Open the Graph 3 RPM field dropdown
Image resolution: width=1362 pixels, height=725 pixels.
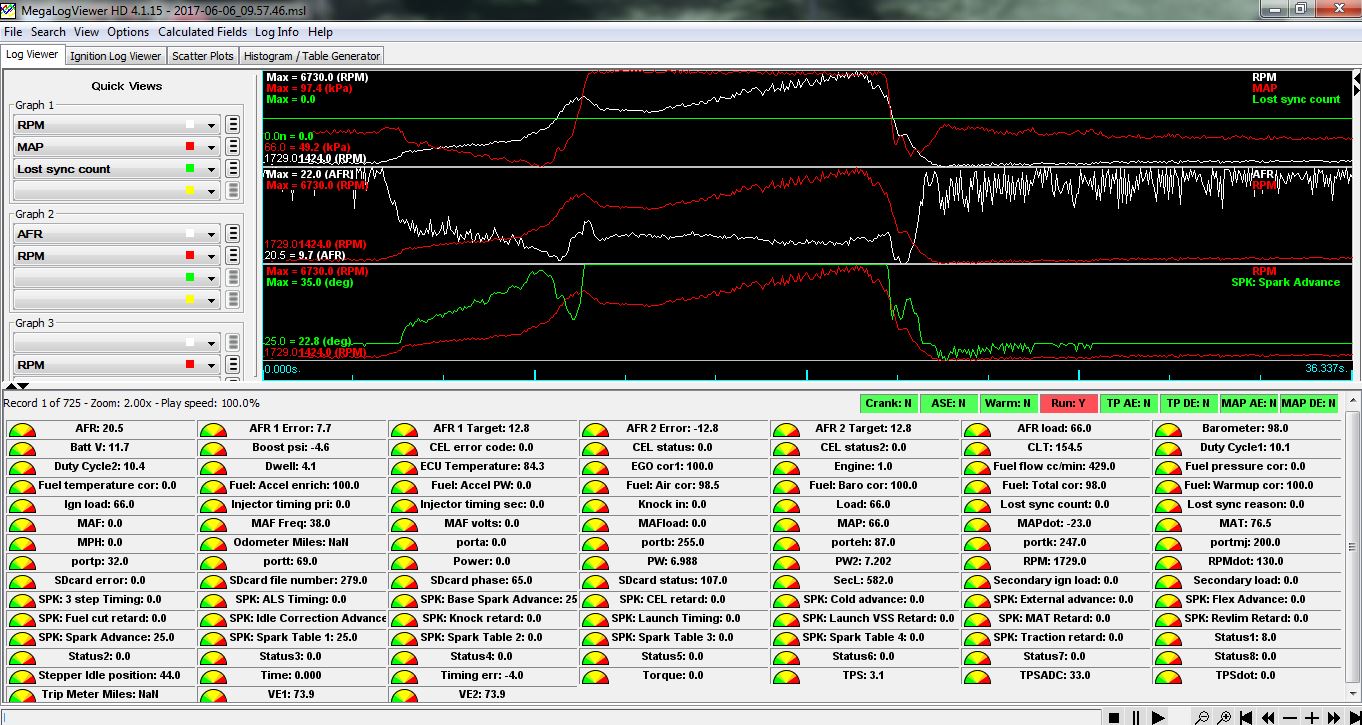tap(211, 366)
